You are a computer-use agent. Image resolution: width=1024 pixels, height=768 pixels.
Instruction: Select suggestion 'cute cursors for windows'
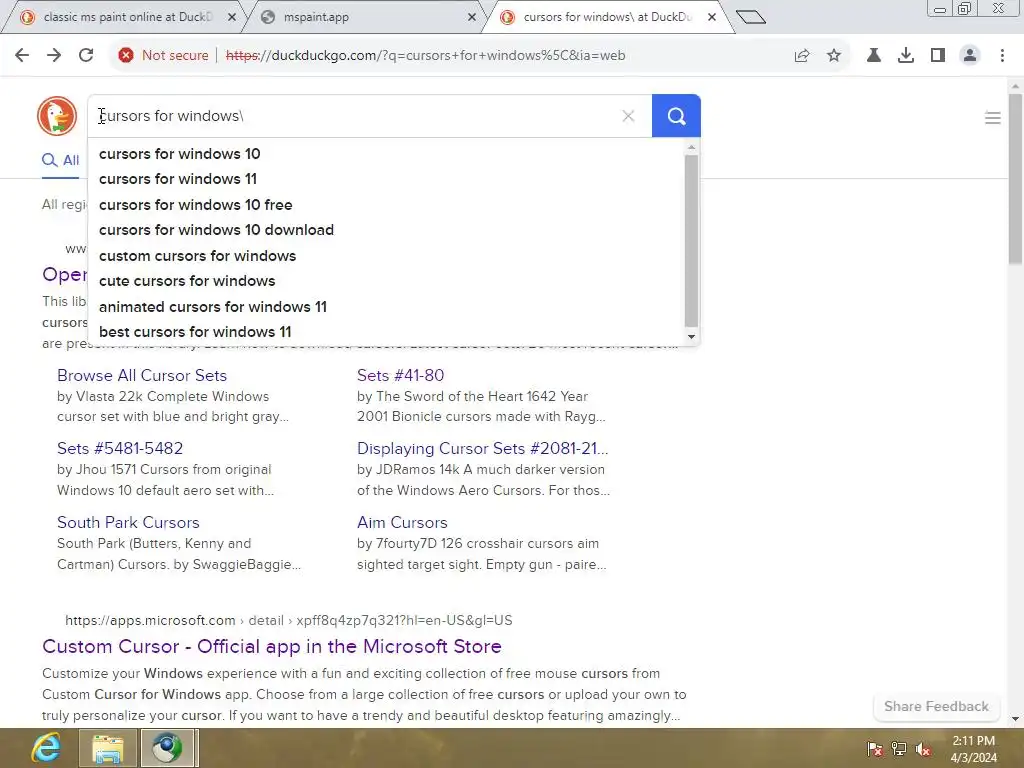click(x=187, y=281)
